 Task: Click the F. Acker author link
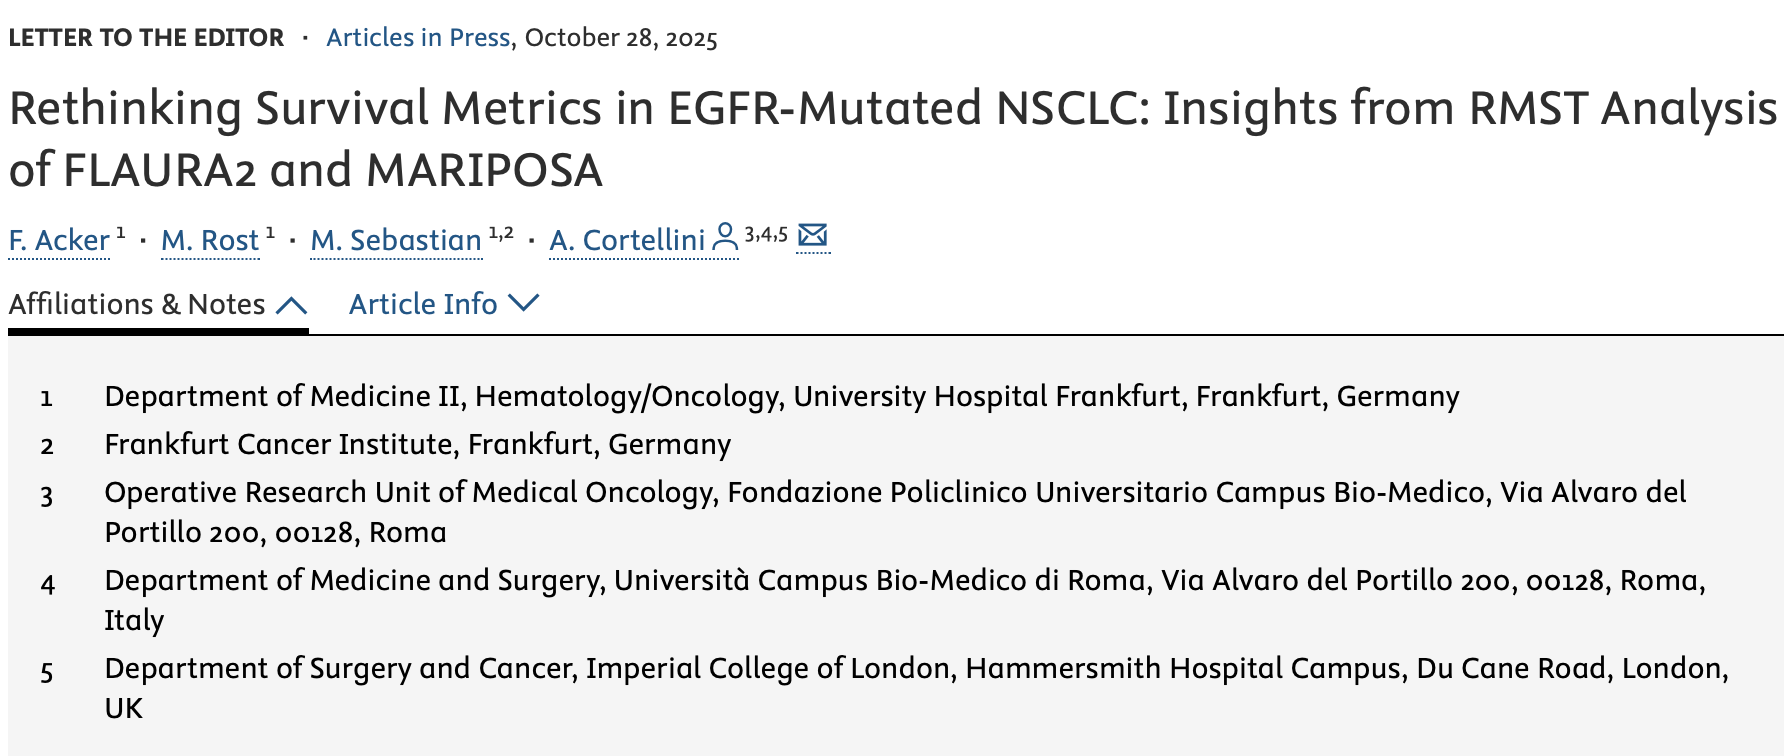pos(58,241)
